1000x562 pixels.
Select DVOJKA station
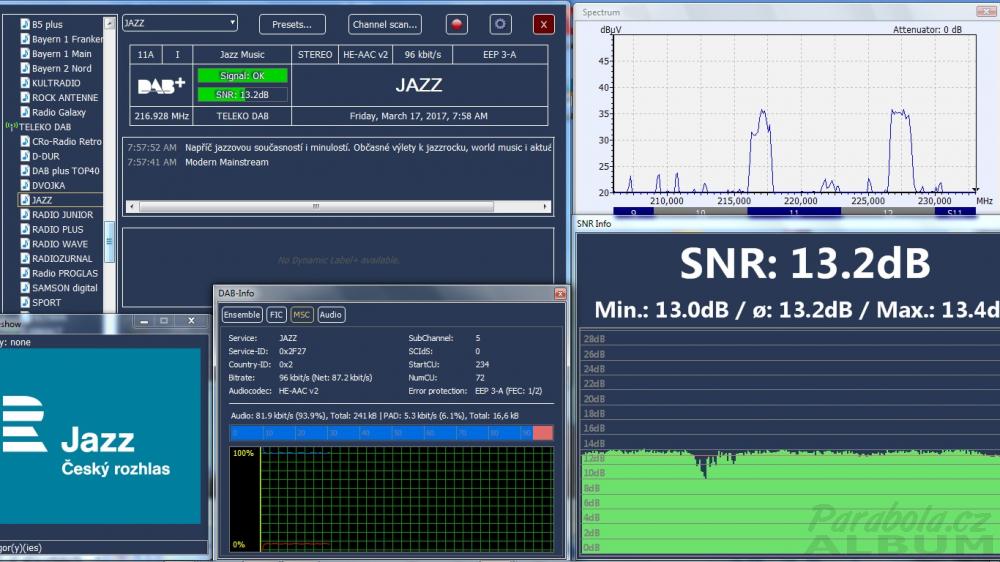coord(48,186)
